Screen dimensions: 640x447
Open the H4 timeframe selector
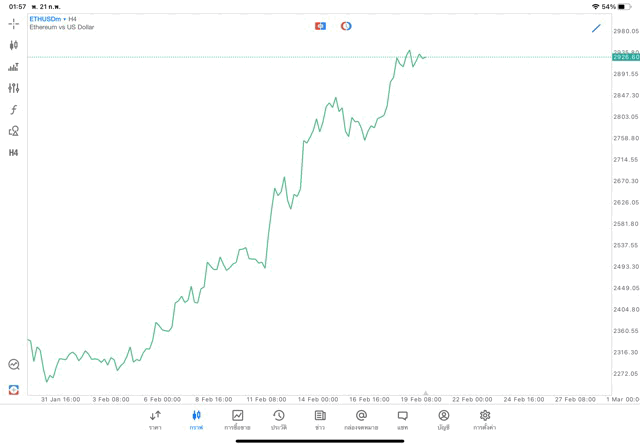(x=13, y=153)
